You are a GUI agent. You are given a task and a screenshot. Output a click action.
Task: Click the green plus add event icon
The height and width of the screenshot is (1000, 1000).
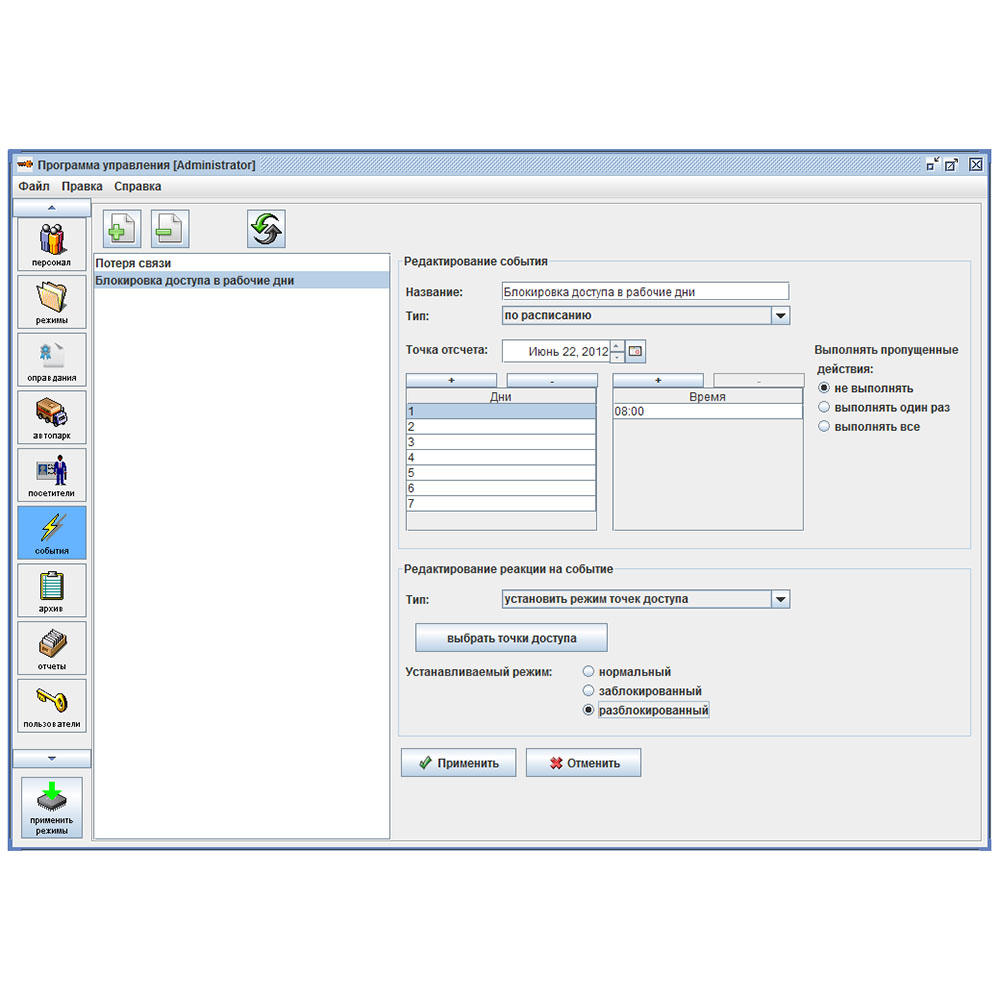point(122,229)
